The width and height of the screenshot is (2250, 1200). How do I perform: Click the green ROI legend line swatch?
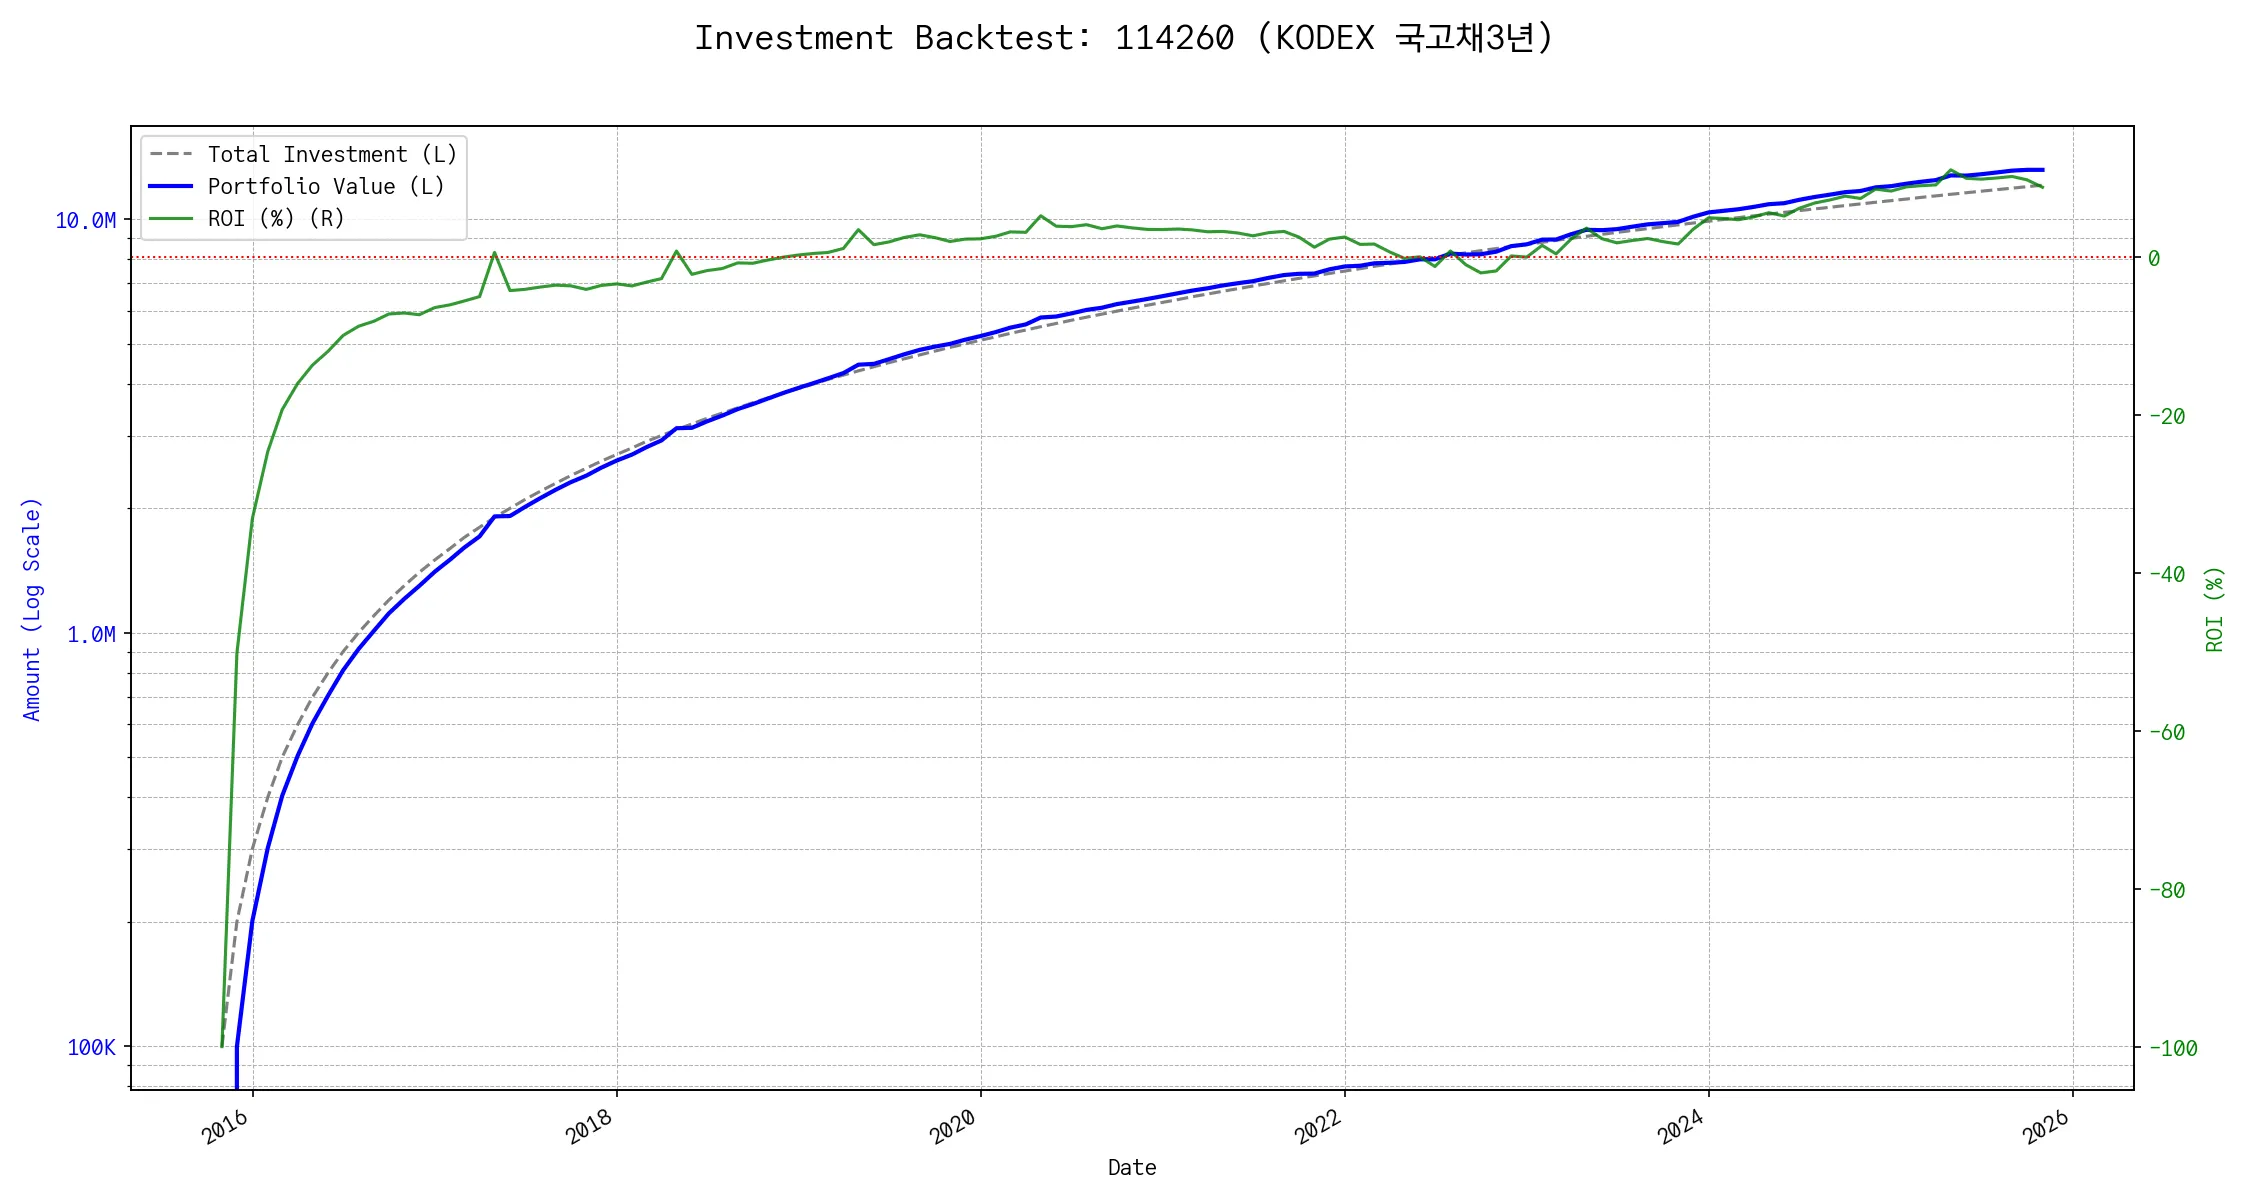click(170, 218)
